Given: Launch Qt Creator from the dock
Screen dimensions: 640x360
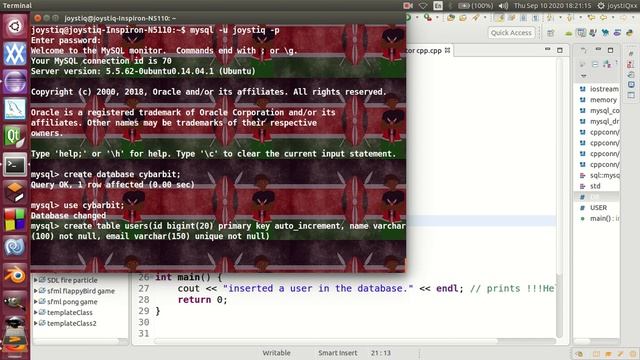Looking at the screenshot, I should [15, 136].
